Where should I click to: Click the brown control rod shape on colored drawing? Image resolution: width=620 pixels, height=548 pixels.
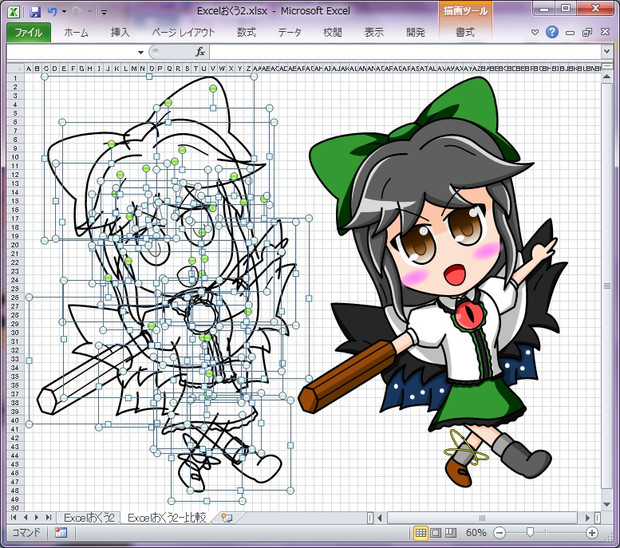(347, 378)
